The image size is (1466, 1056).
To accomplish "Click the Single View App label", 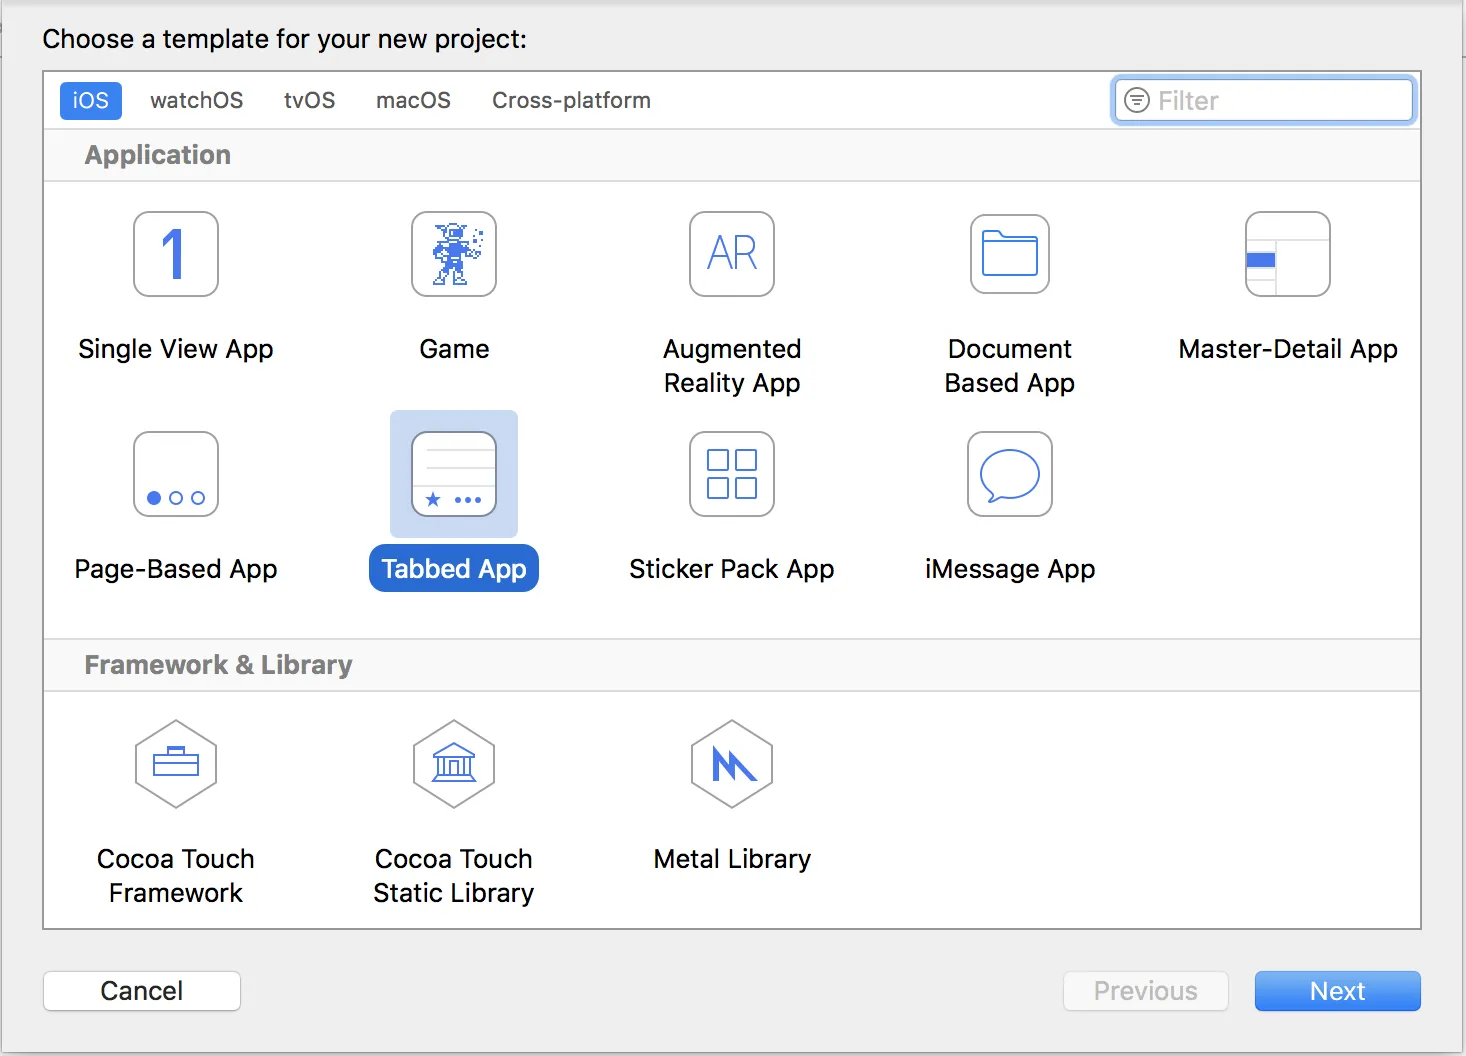I will pyautogui.click(x=176, y=349).
